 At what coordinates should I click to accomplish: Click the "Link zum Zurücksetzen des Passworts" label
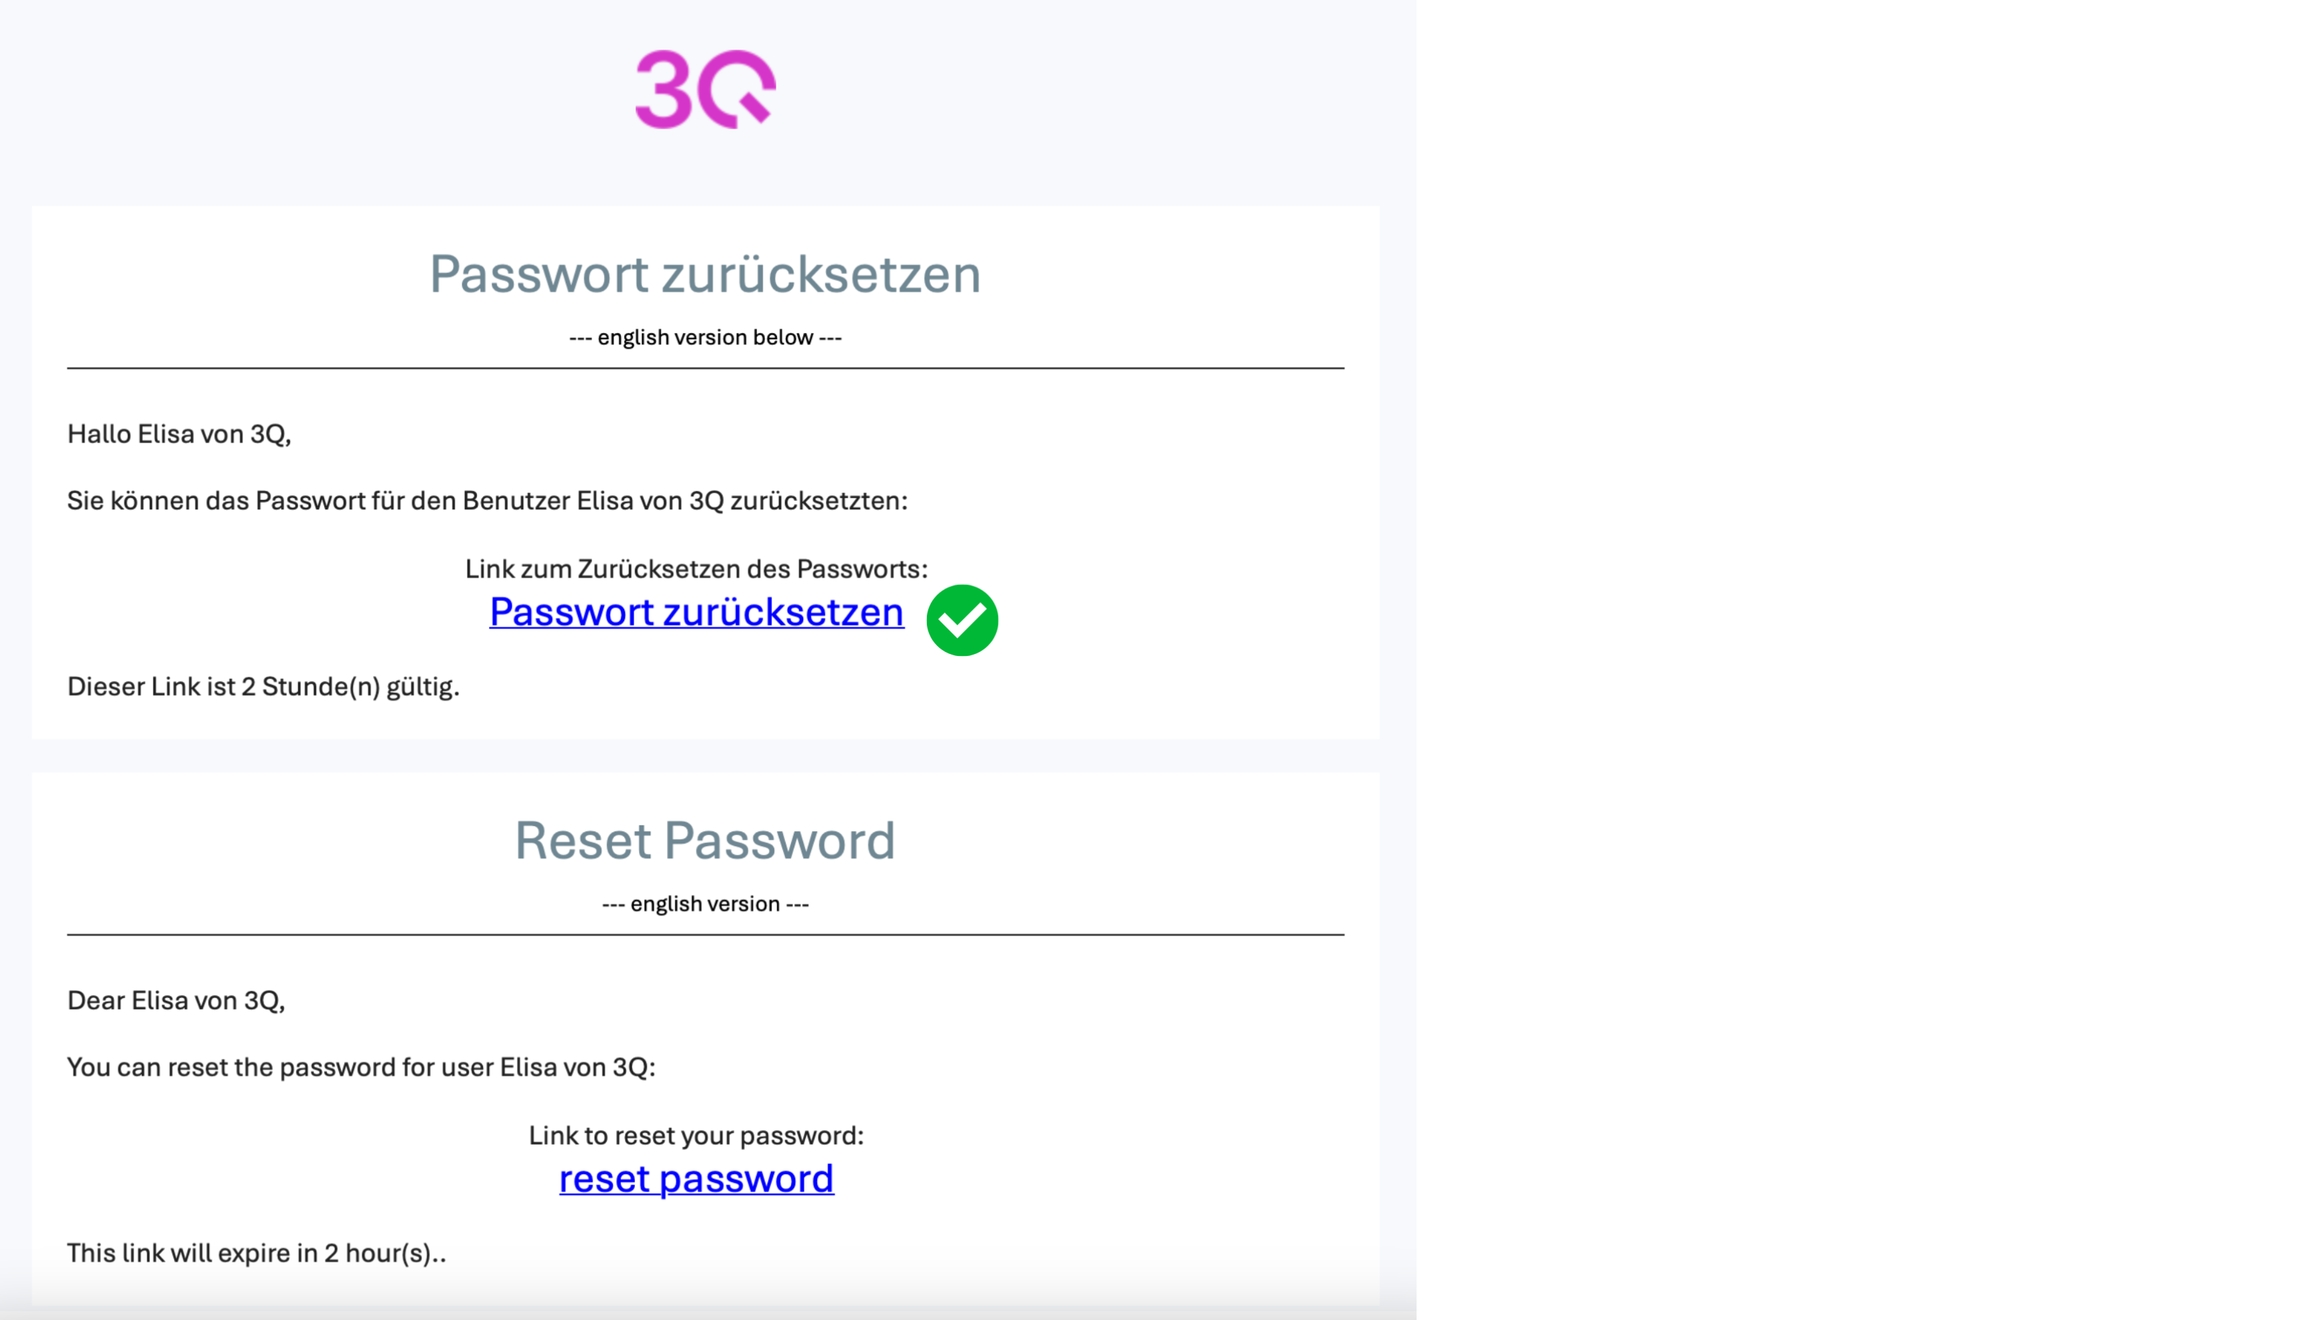pyautogui.click(x=696, y=569)
